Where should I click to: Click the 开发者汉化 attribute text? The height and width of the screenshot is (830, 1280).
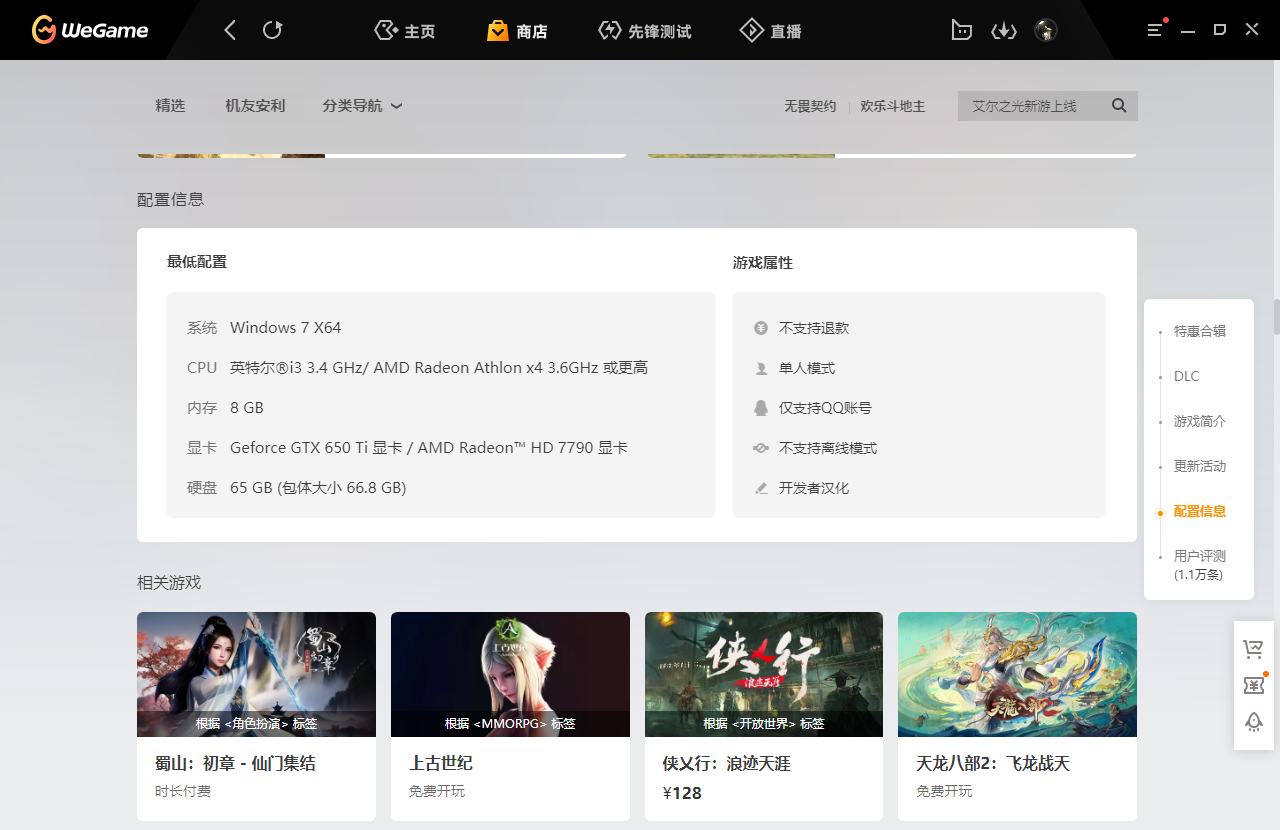pos(814,488)
